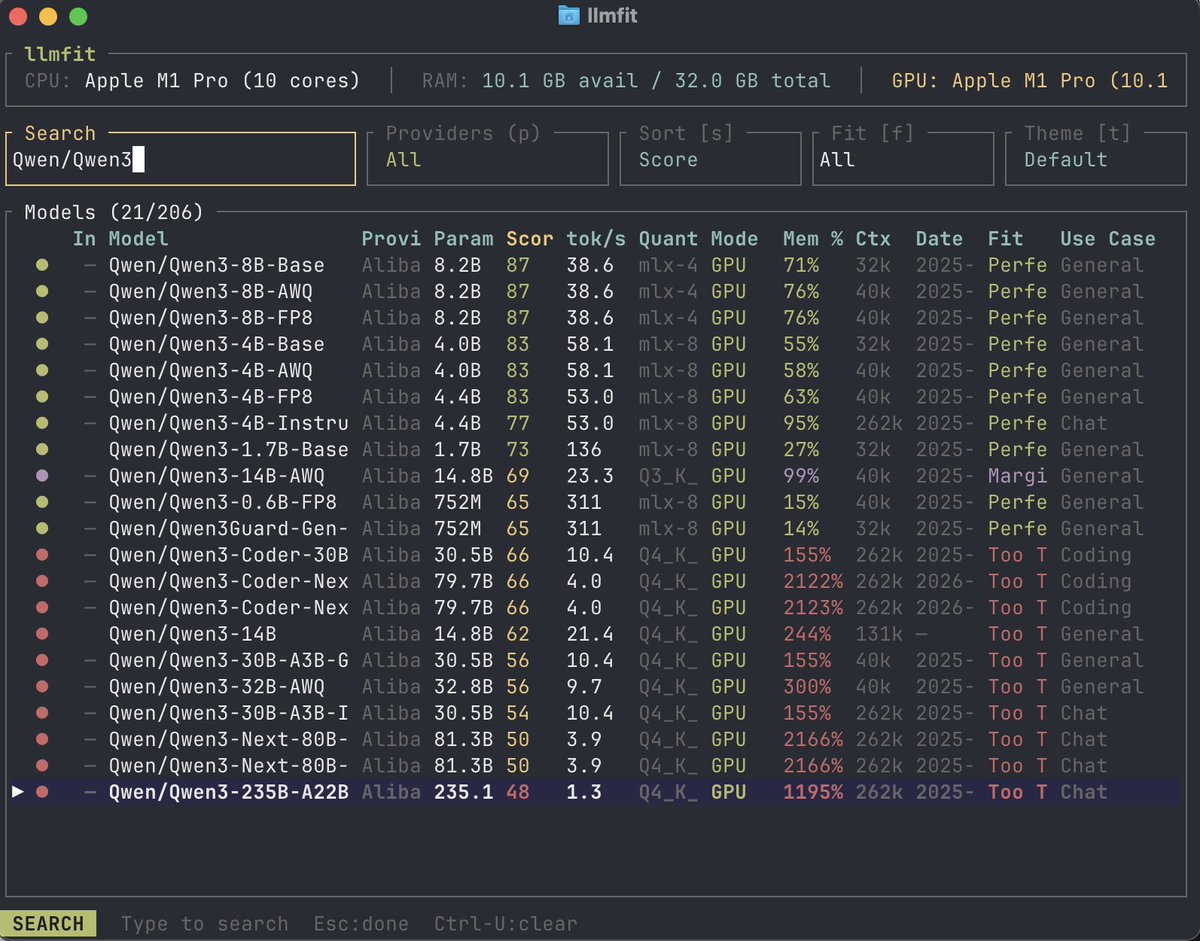Click the SEARCH mode badge in status bar
The image size is (1200, 941).
click(x=48, y=924)
